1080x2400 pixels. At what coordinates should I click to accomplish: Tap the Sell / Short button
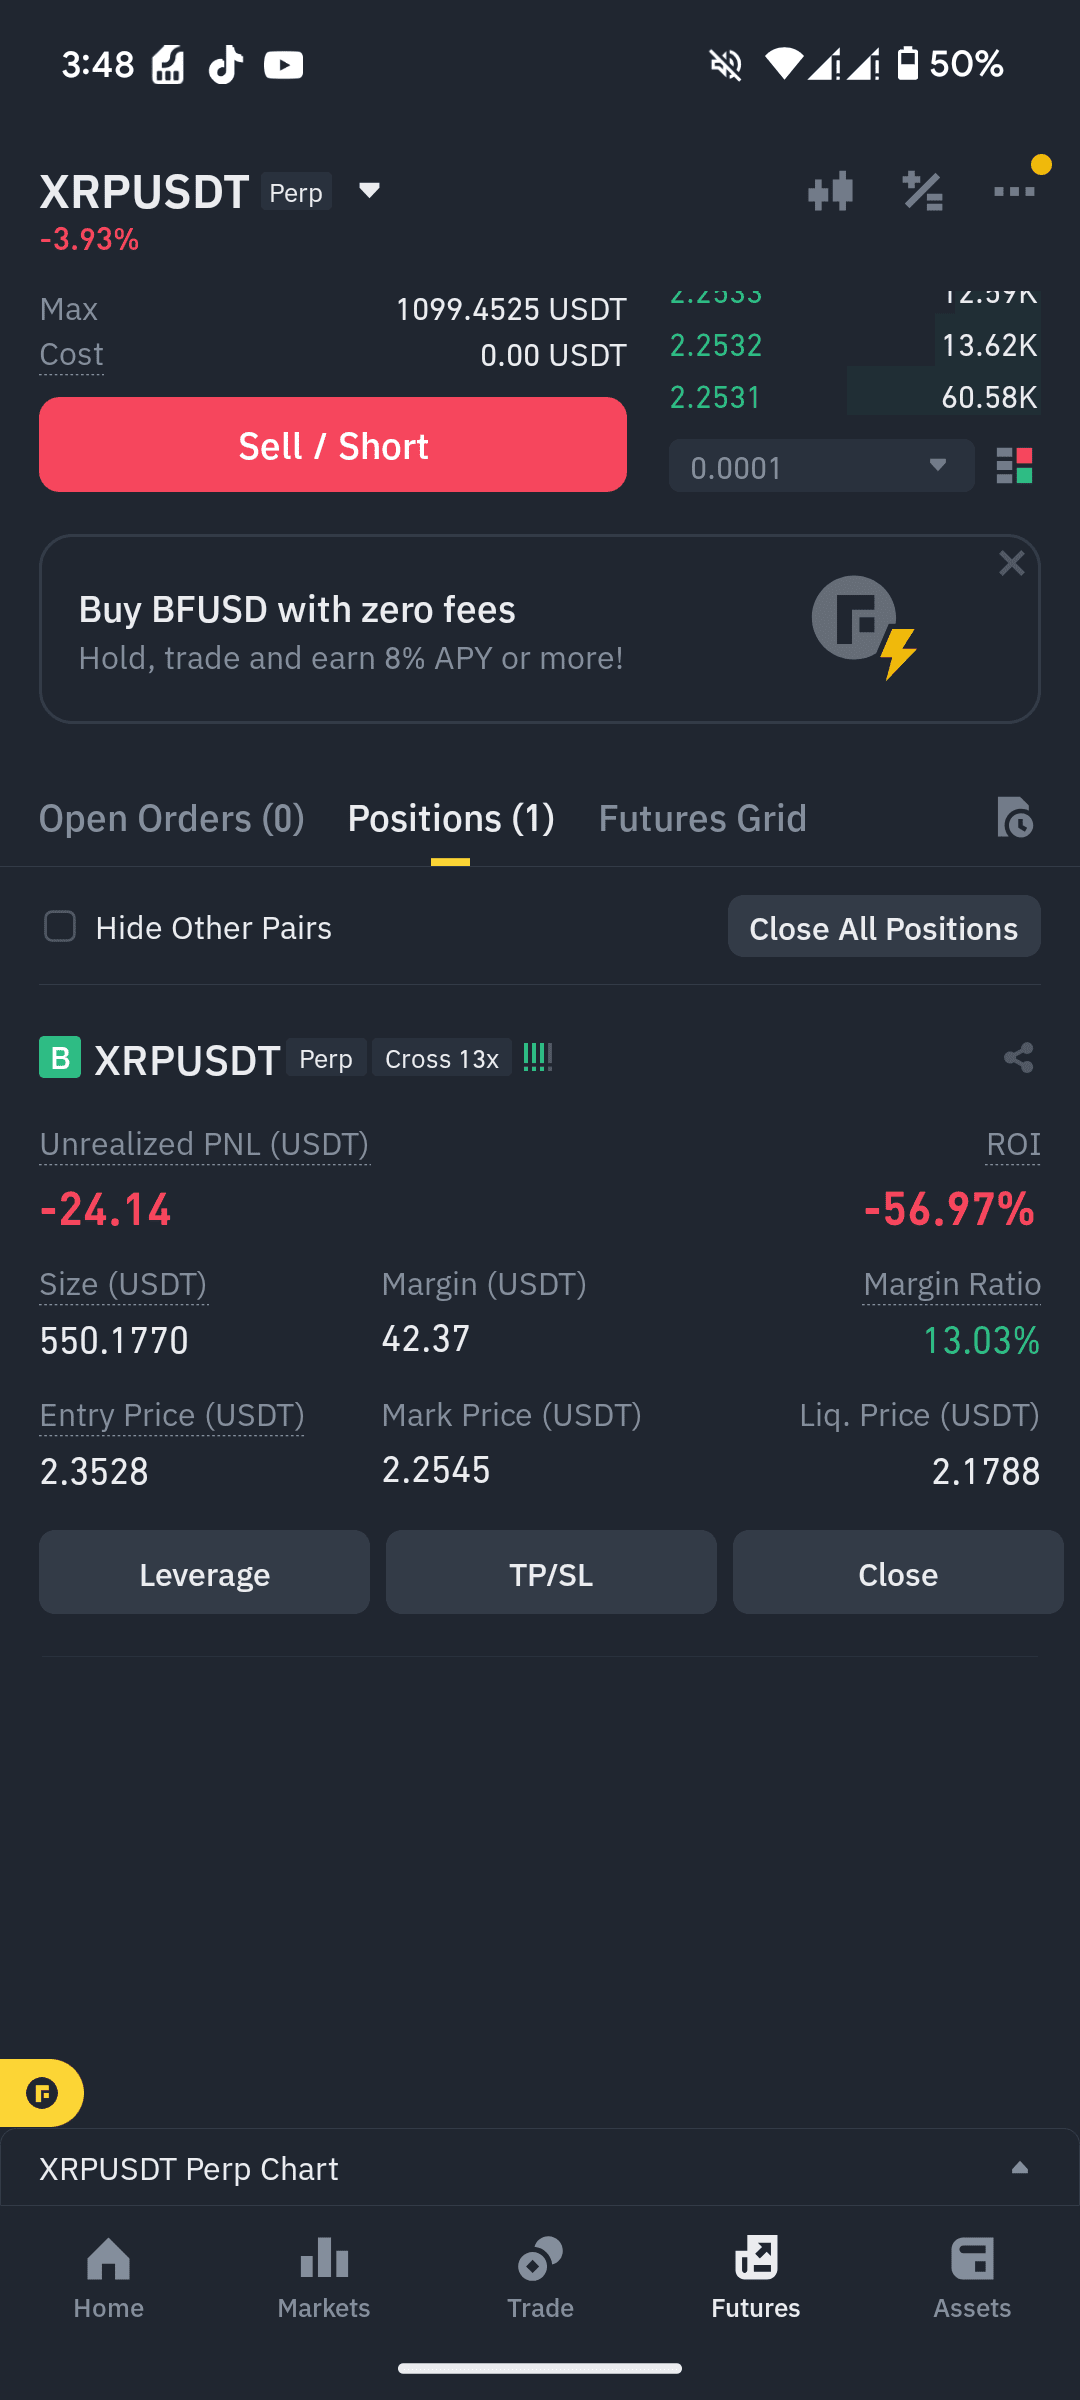[333, 445]
